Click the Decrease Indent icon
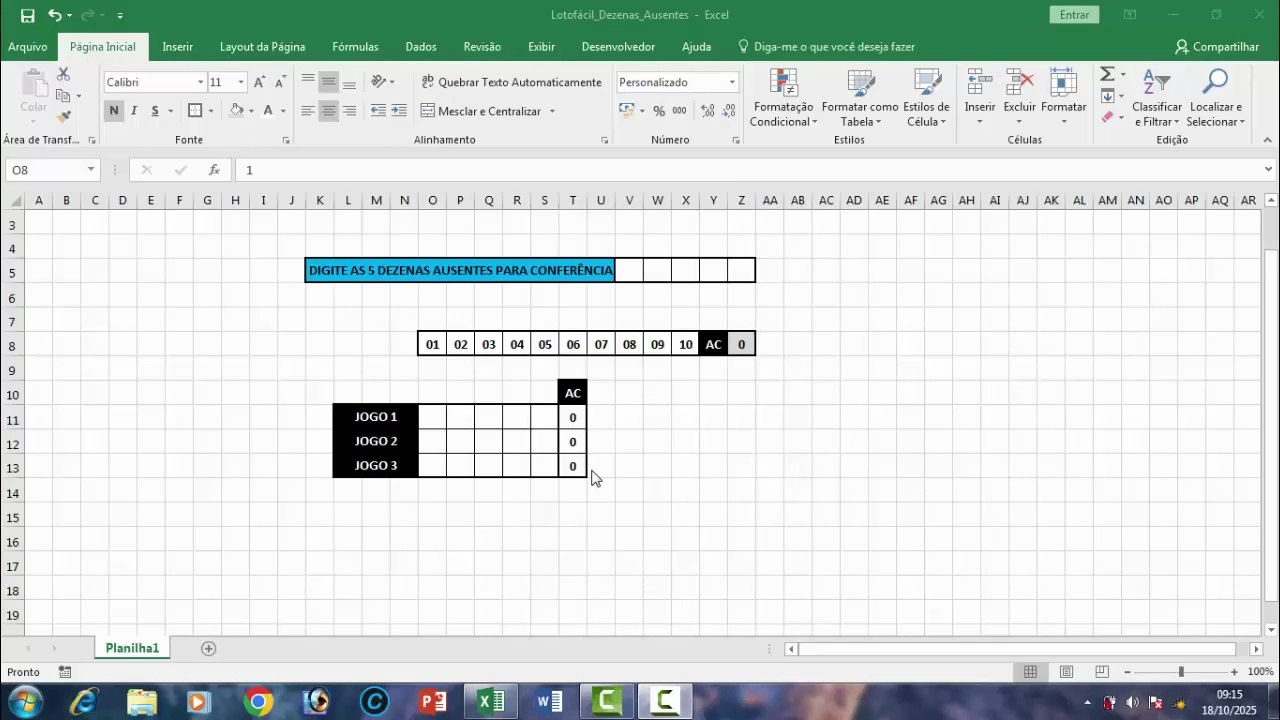This screenshot has height=720, width=1280. pos(378,111)
